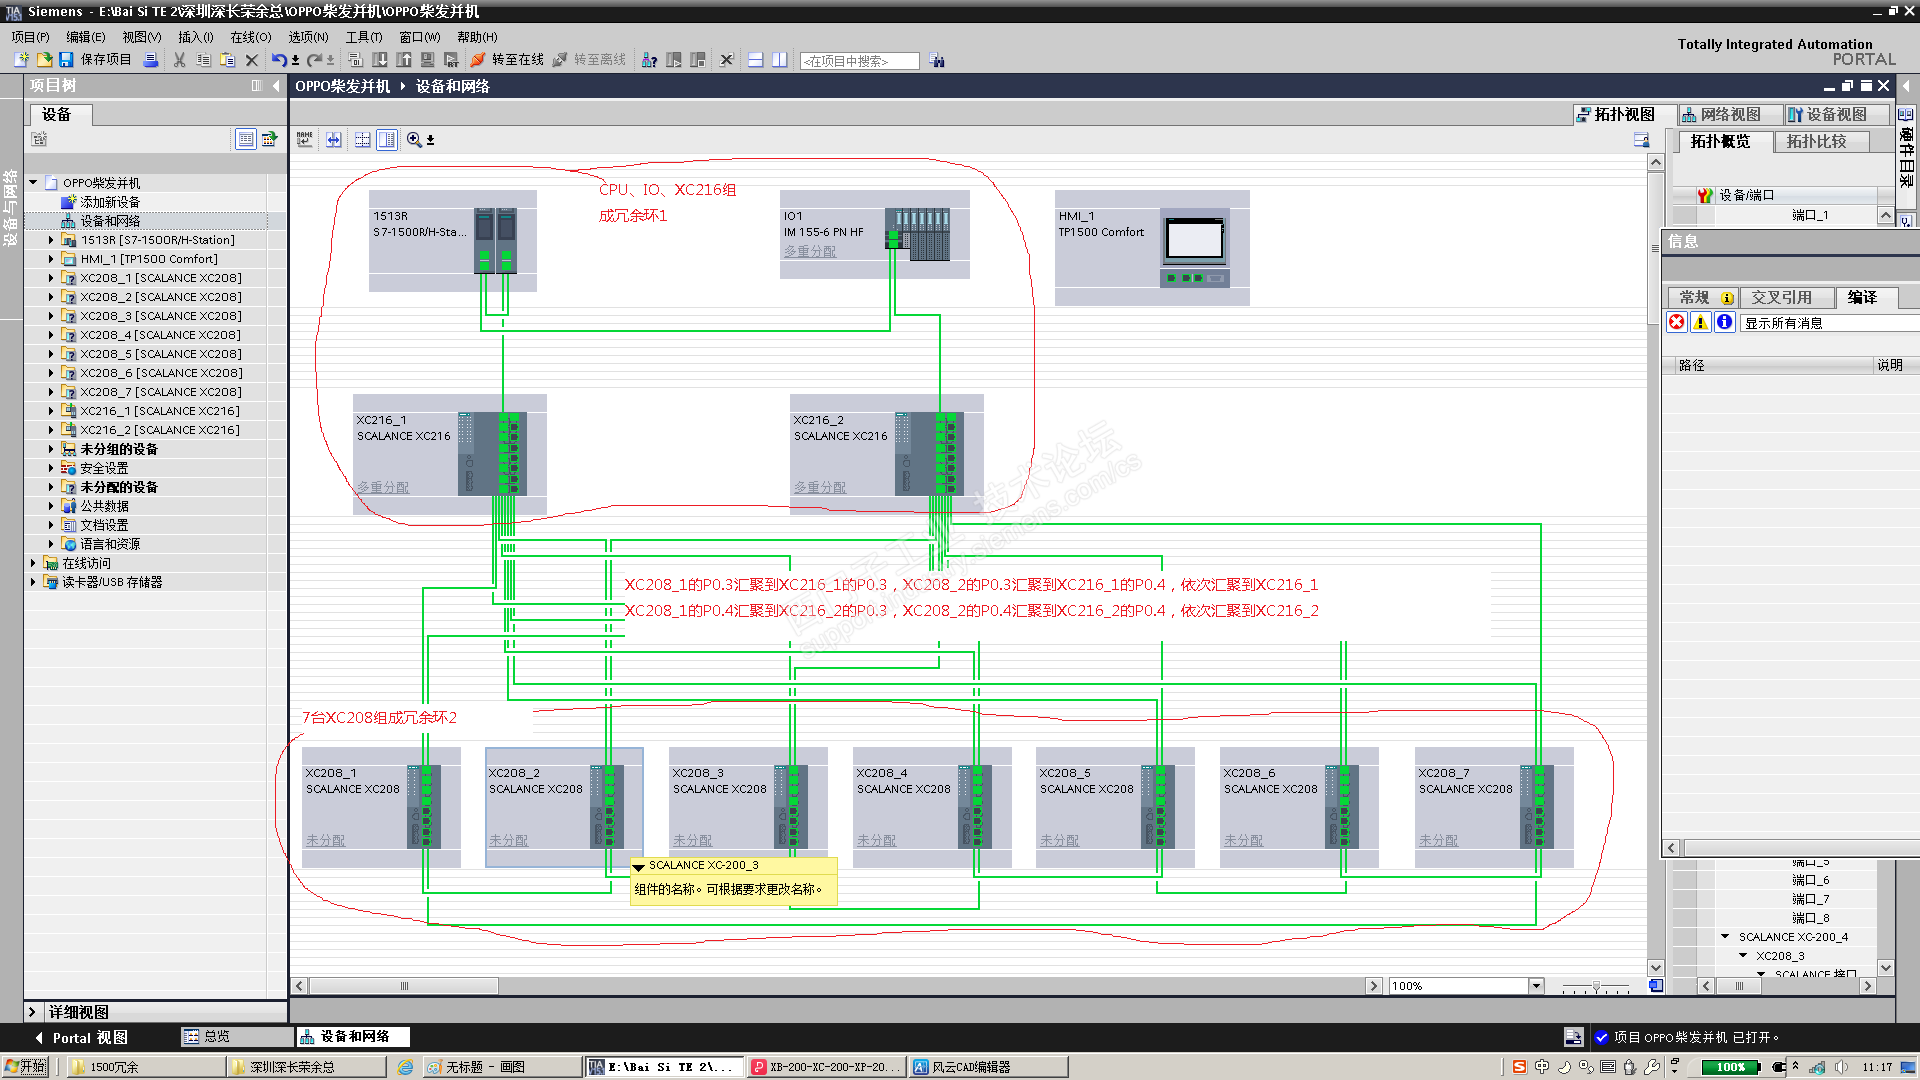The width and height of the screenshot is (1920, 1080).
Task: Toggle the warnings filter in info panel
Action: coord(1700,322)
